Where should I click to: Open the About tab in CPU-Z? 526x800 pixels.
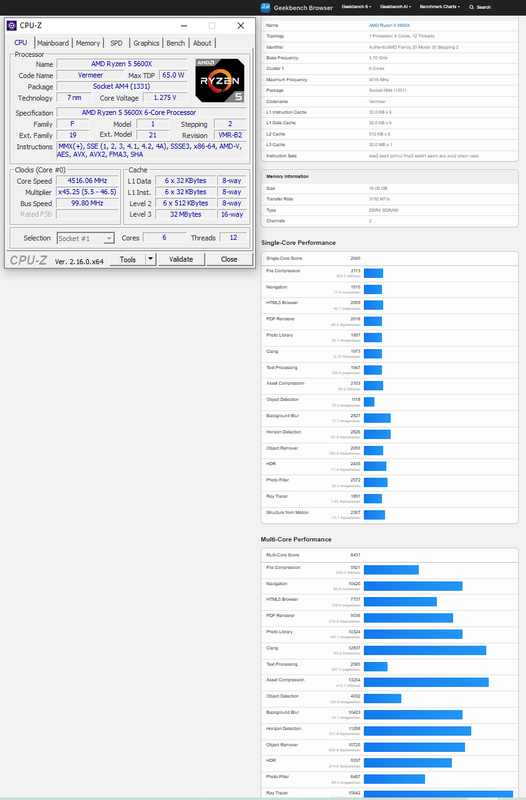(x=202, y=43)
